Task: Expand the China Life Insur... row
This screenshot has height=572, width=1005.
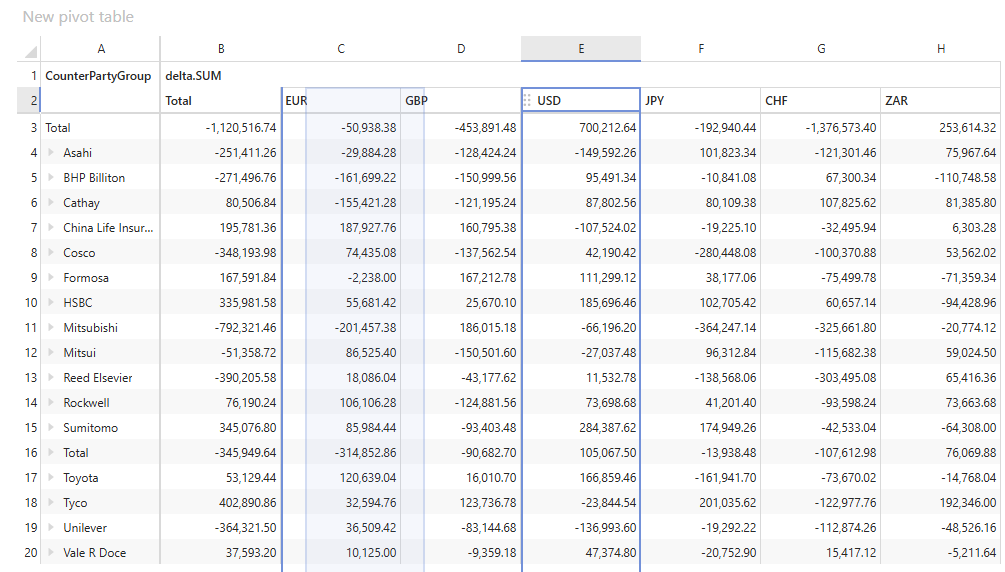Action: point(51,228)
